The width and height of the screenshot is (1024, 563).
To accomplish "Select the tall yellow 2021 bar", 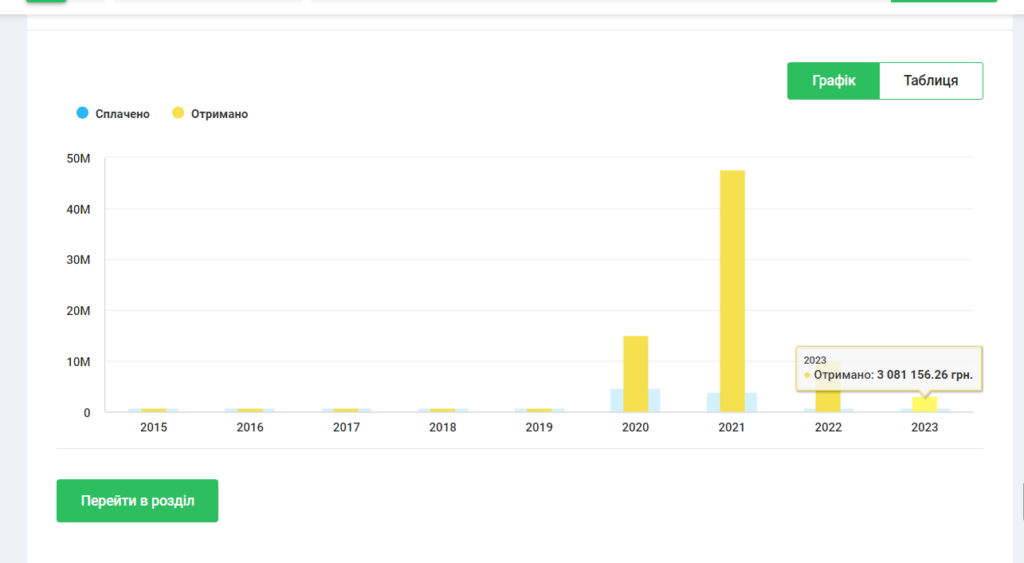I will pyautogui.click(x=732, y=290).
